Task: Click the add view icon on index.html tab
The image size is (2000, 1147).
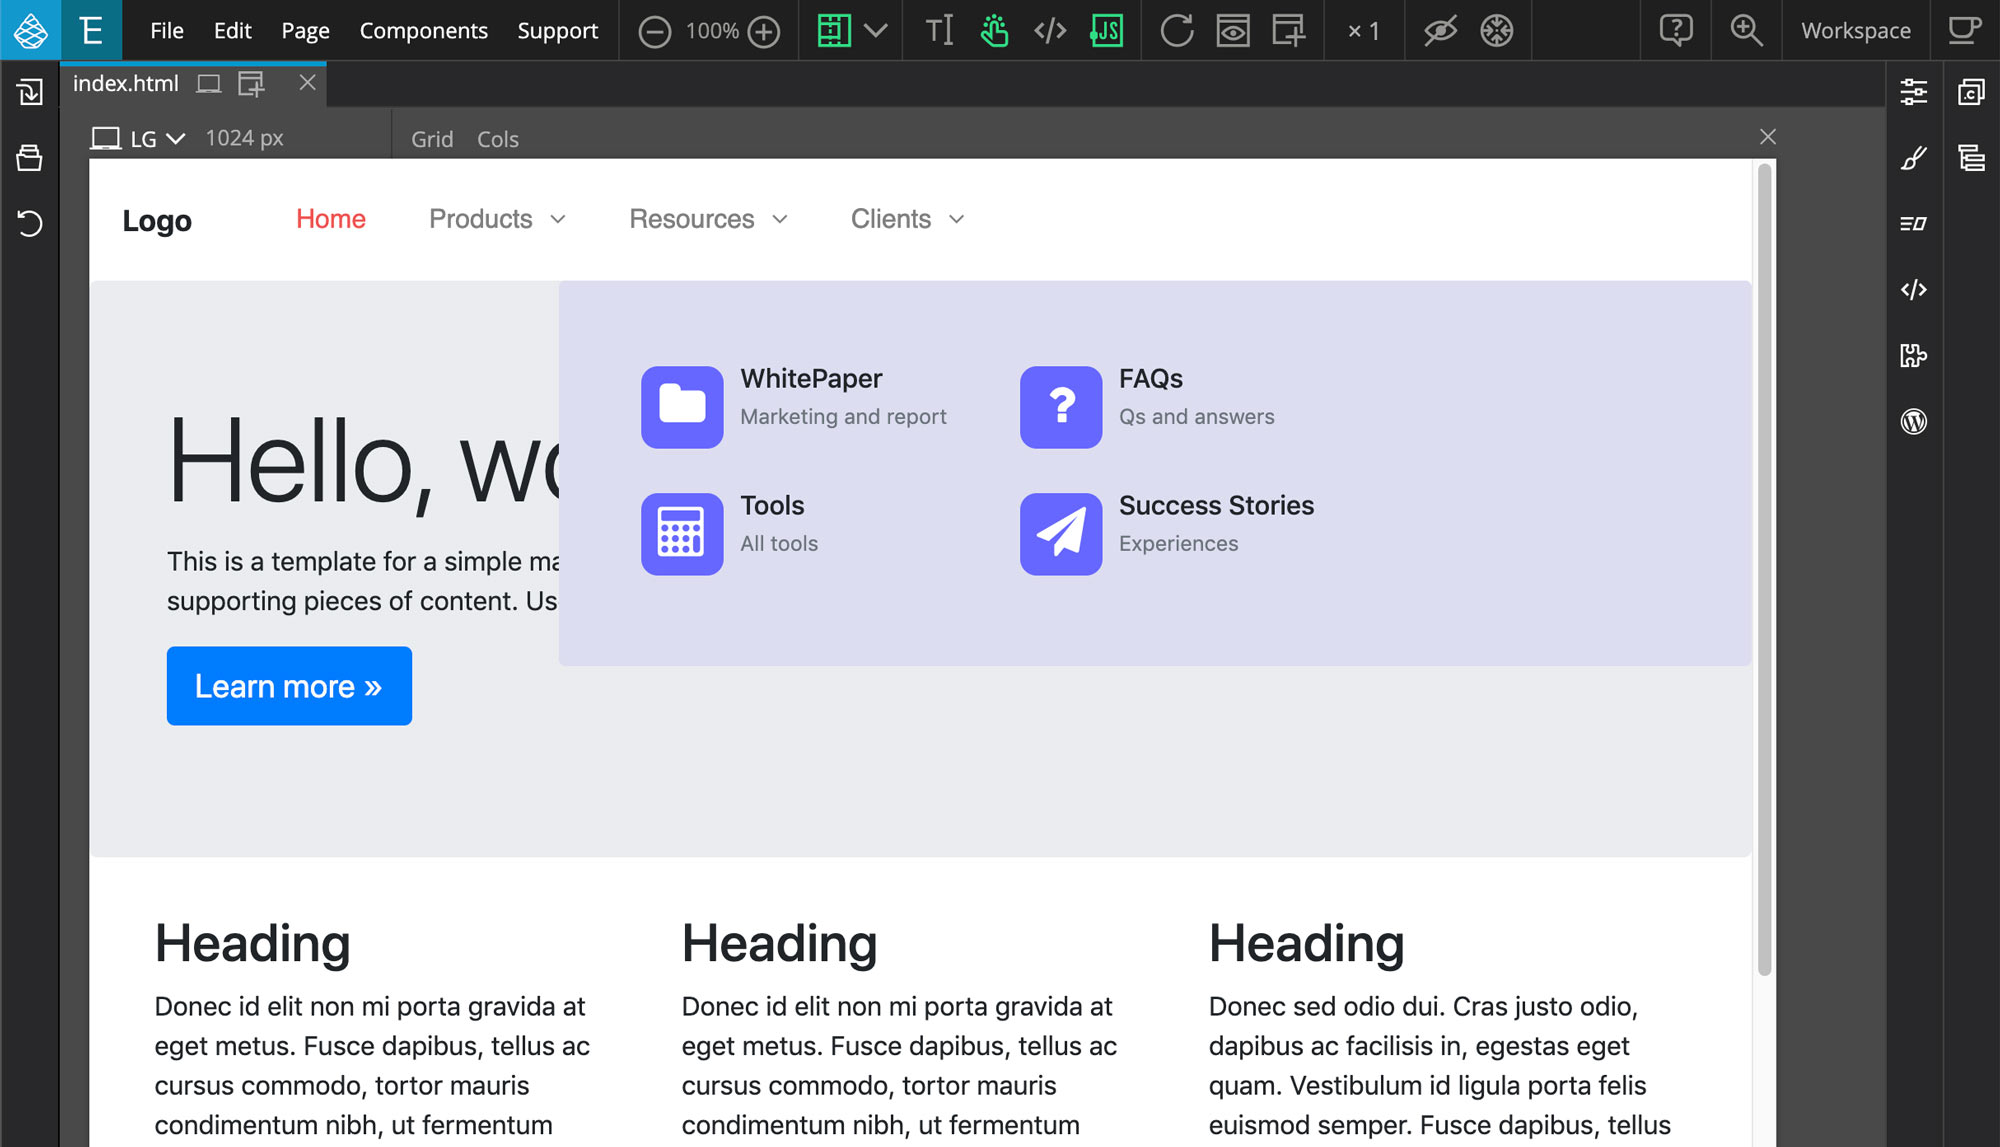Action: (x=251, y=84)
